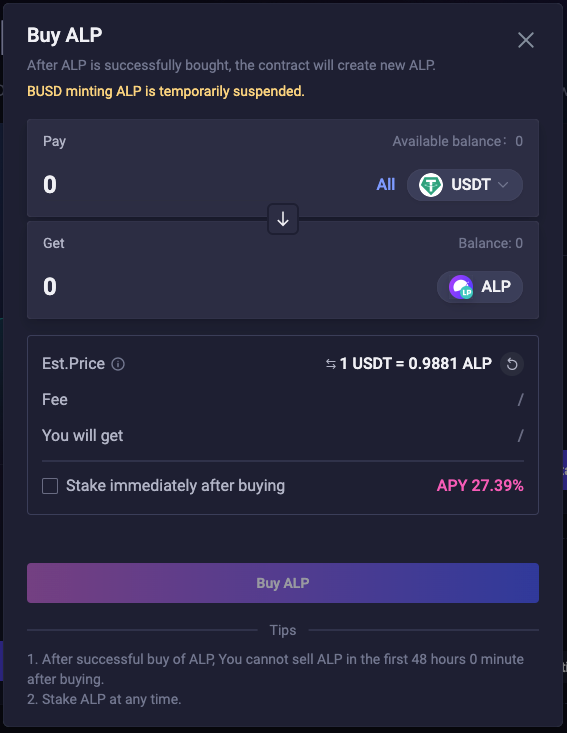This screenshot has height=733, width=567.
Task: Click the Stake immediately after buying label
Action: pyautogui.click(x=175, y=486)
